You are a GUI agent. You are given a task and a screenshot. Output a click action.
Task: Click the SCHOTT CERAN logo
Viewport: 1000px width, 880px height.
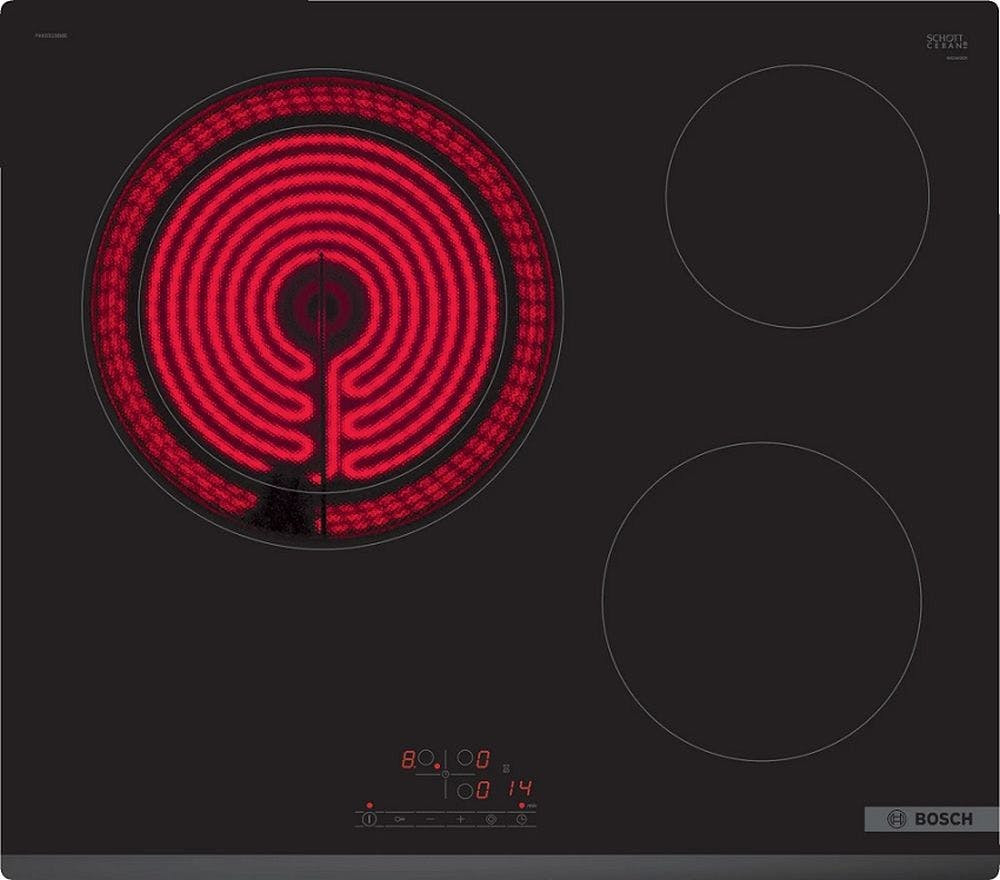coord(946,42)
